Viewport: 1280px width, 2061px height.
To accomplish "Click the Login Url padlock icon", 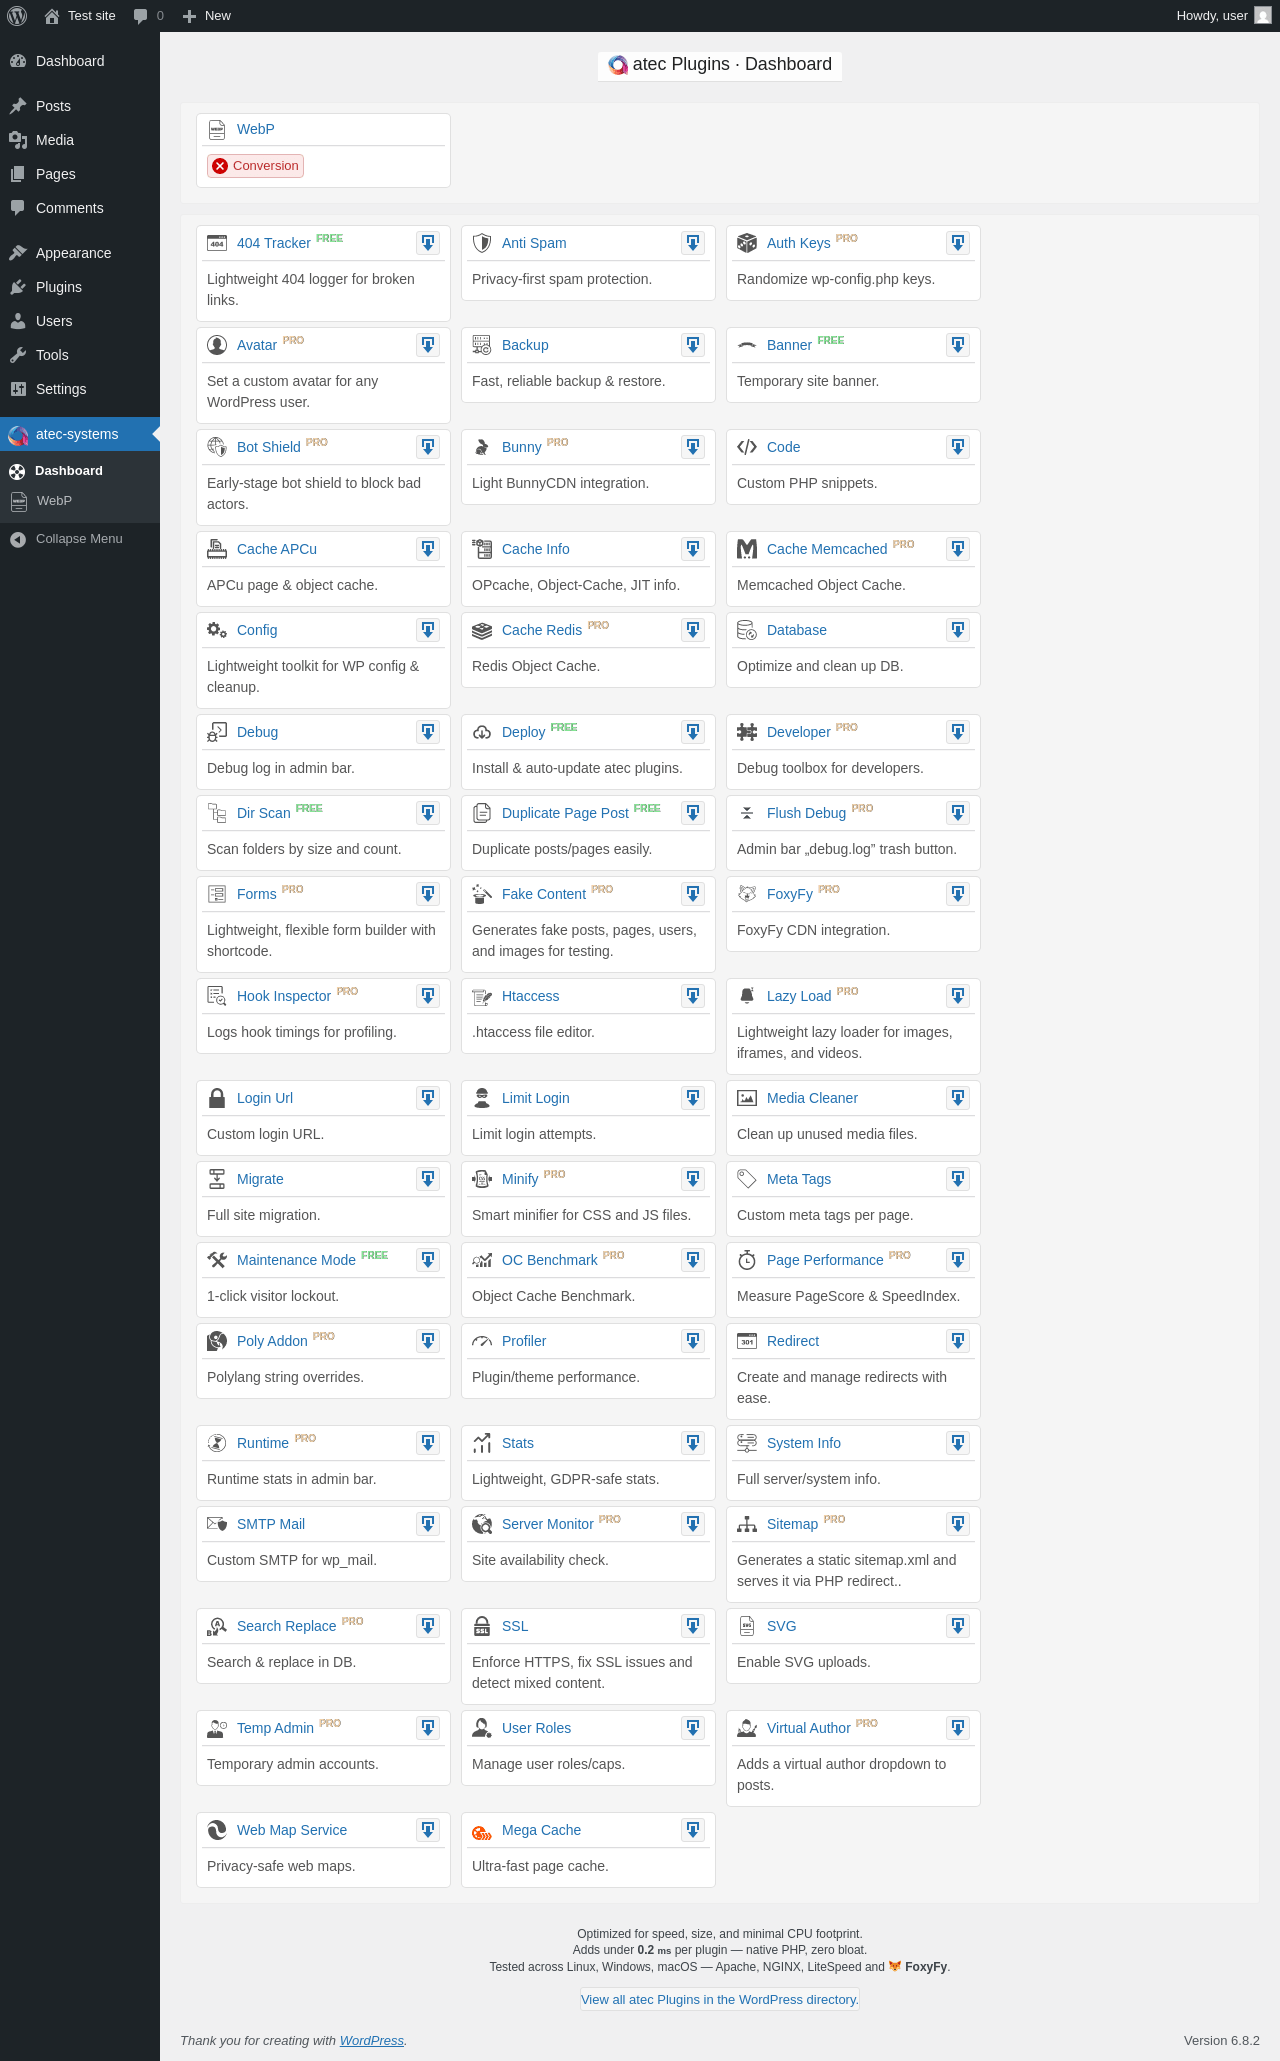I will click(217, 1098).
